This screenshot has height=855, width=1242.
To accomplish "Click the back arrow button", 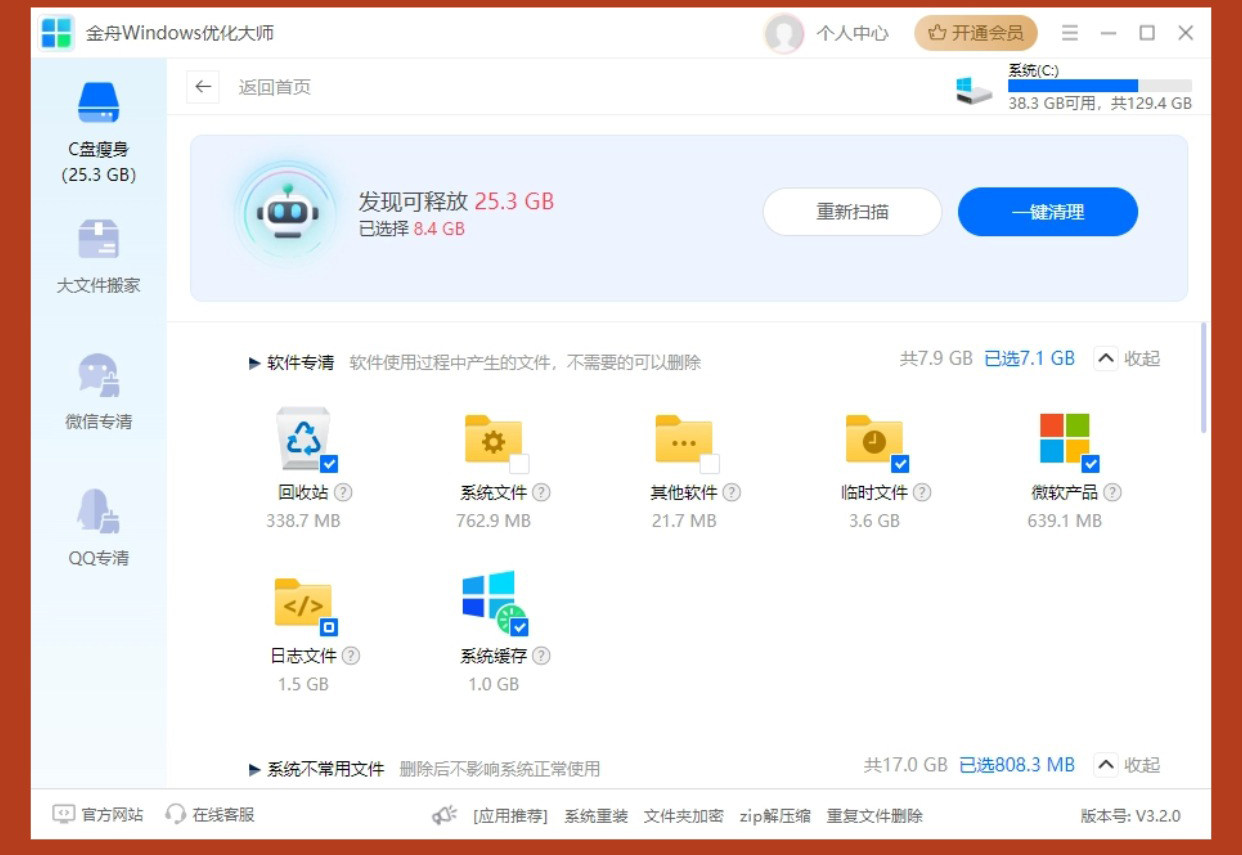I will pos(203,87).
